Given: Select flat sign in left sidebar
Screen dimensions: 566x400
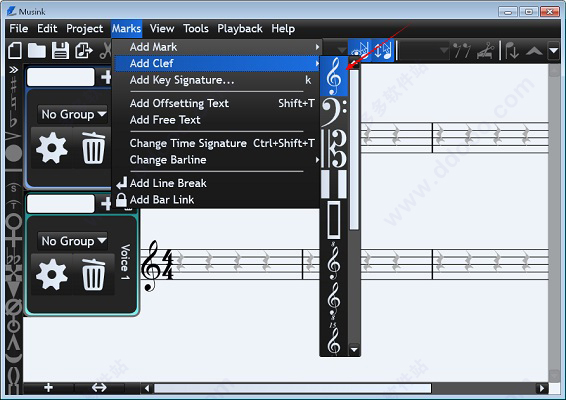Looking at the screenshot, I should click(x=13, y=119).
